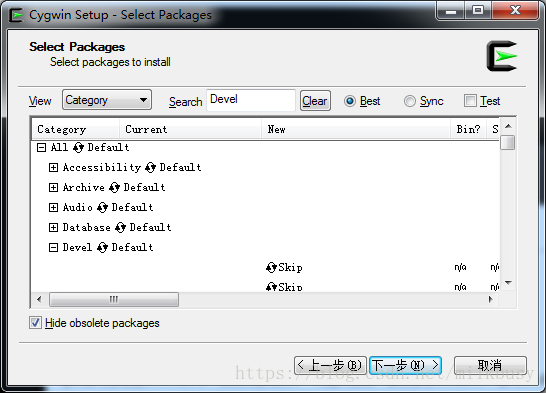Click the Clear search button

[315, 101]
